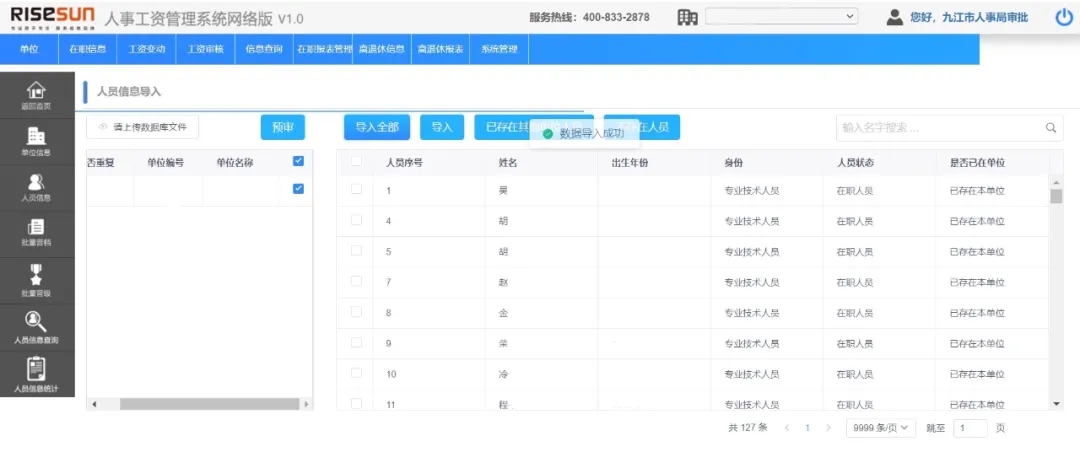
Task: Open the unit selection dropdown in header
Action: point(781,17)
